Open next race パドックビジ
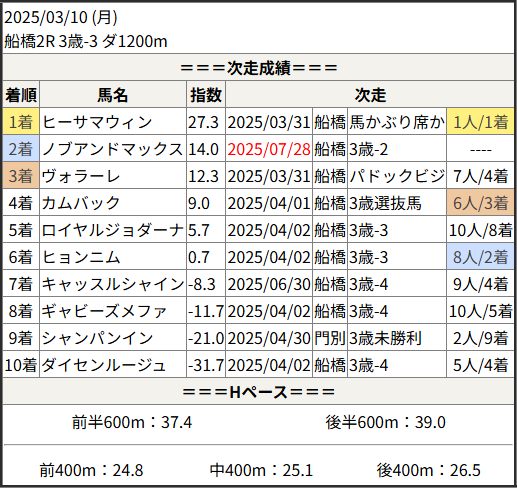Screen dimensions: 517x488 (x=397, y=176)
